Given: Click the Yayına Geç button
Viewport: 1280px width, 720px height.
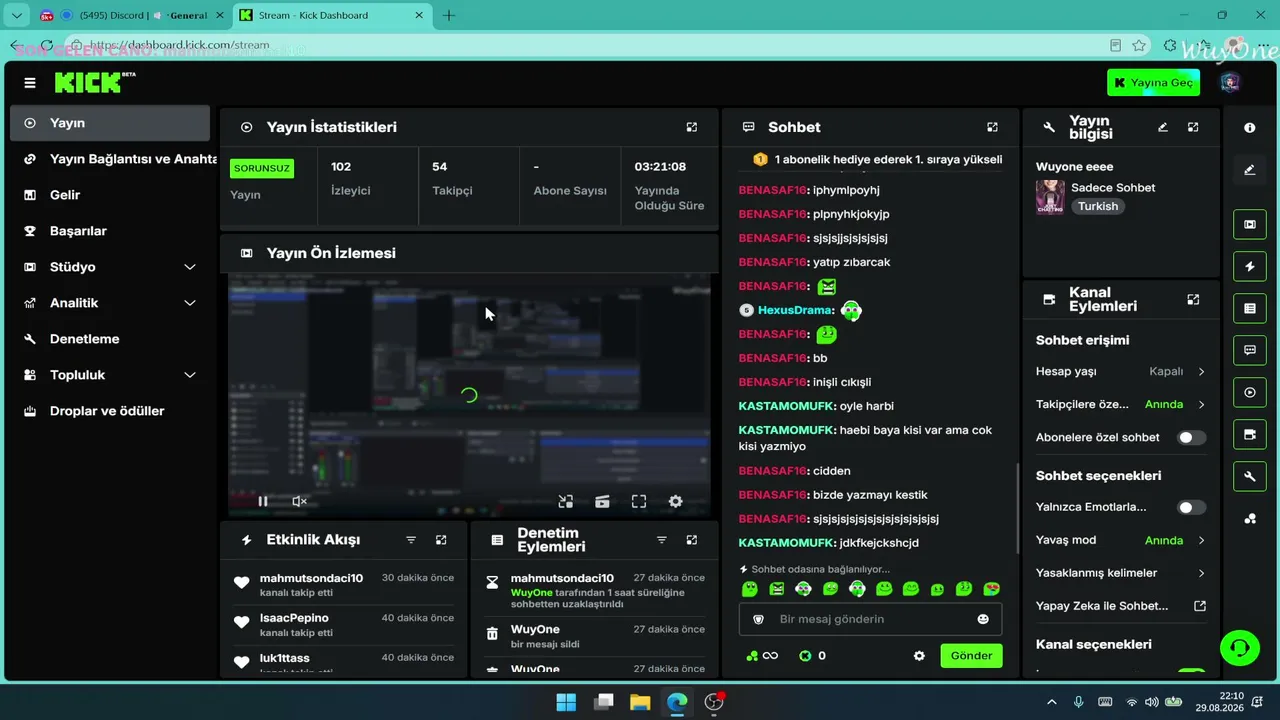Looking at the screenshot, I should click(x=1154, y=82).
